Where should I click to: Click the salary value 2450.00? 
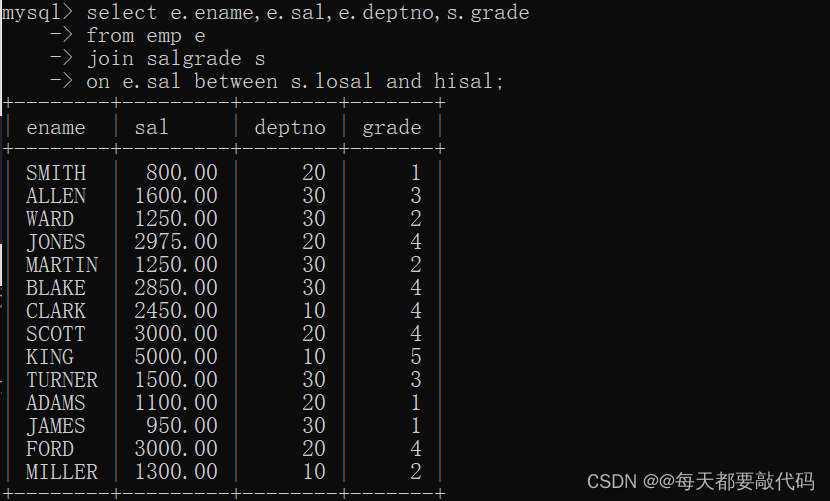176,311
